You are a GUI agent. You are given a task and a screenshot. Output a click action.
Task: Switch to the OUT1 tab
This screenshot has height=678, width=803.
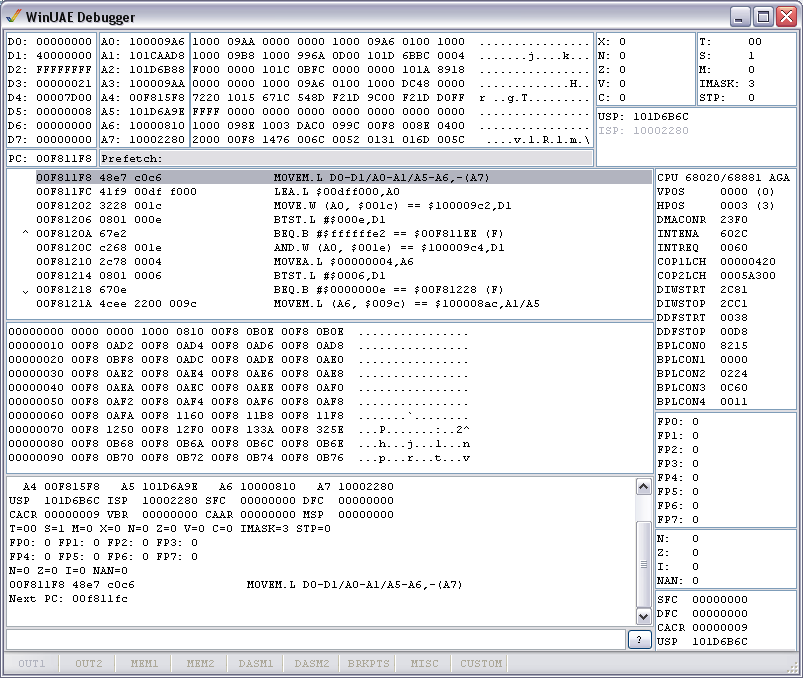[32, 663]
